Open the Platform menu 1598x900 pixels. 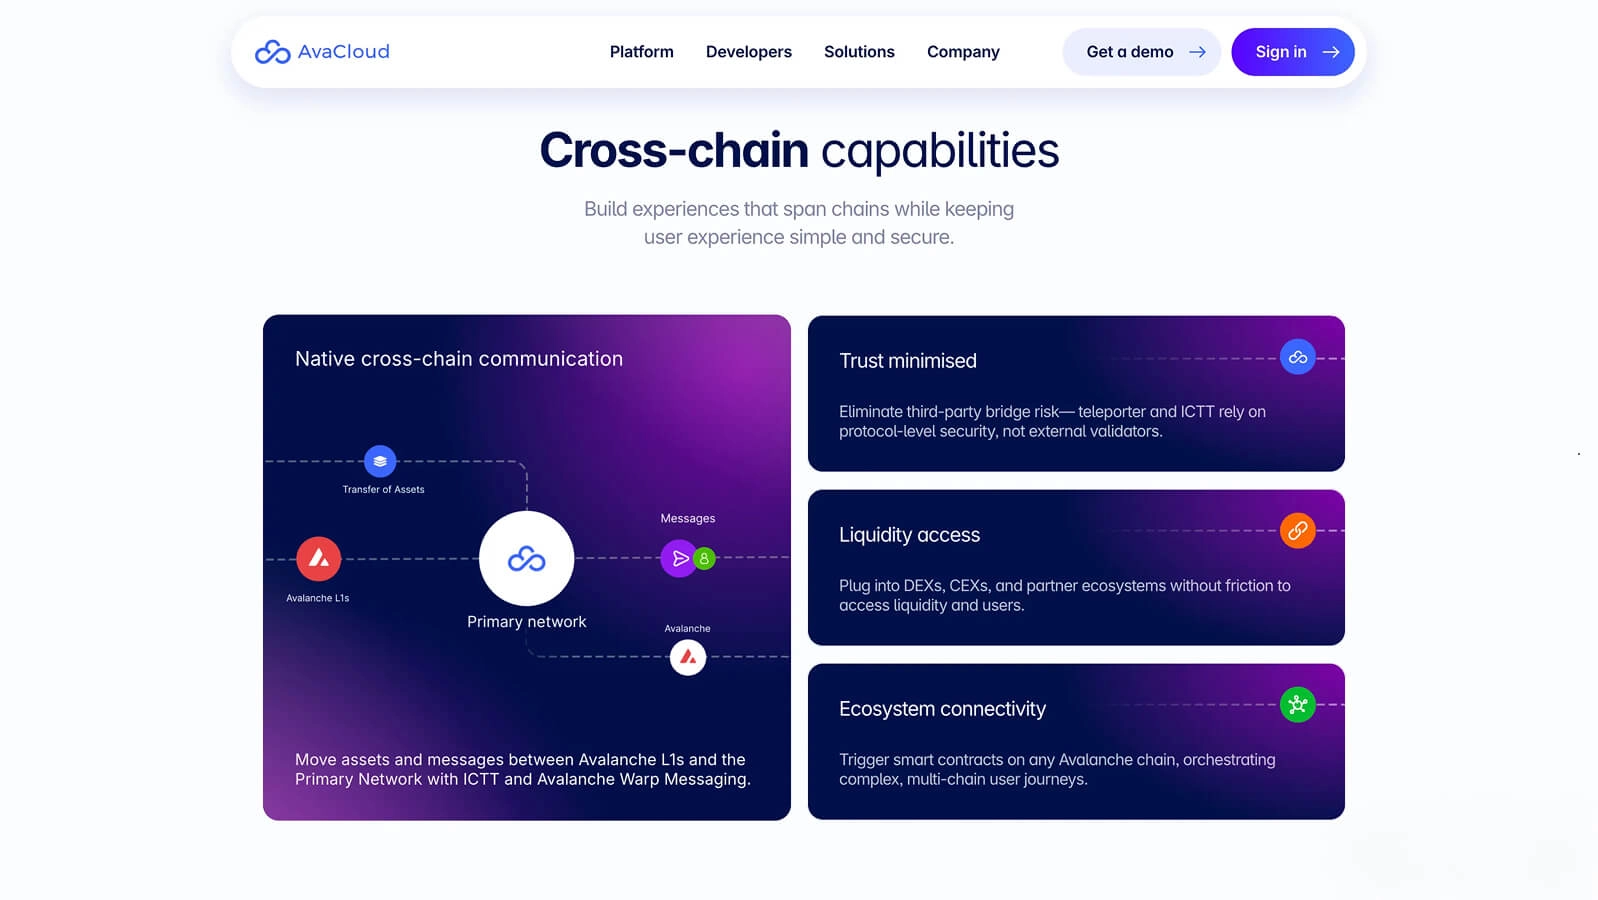pyautogui.click(x=642, y=52)
